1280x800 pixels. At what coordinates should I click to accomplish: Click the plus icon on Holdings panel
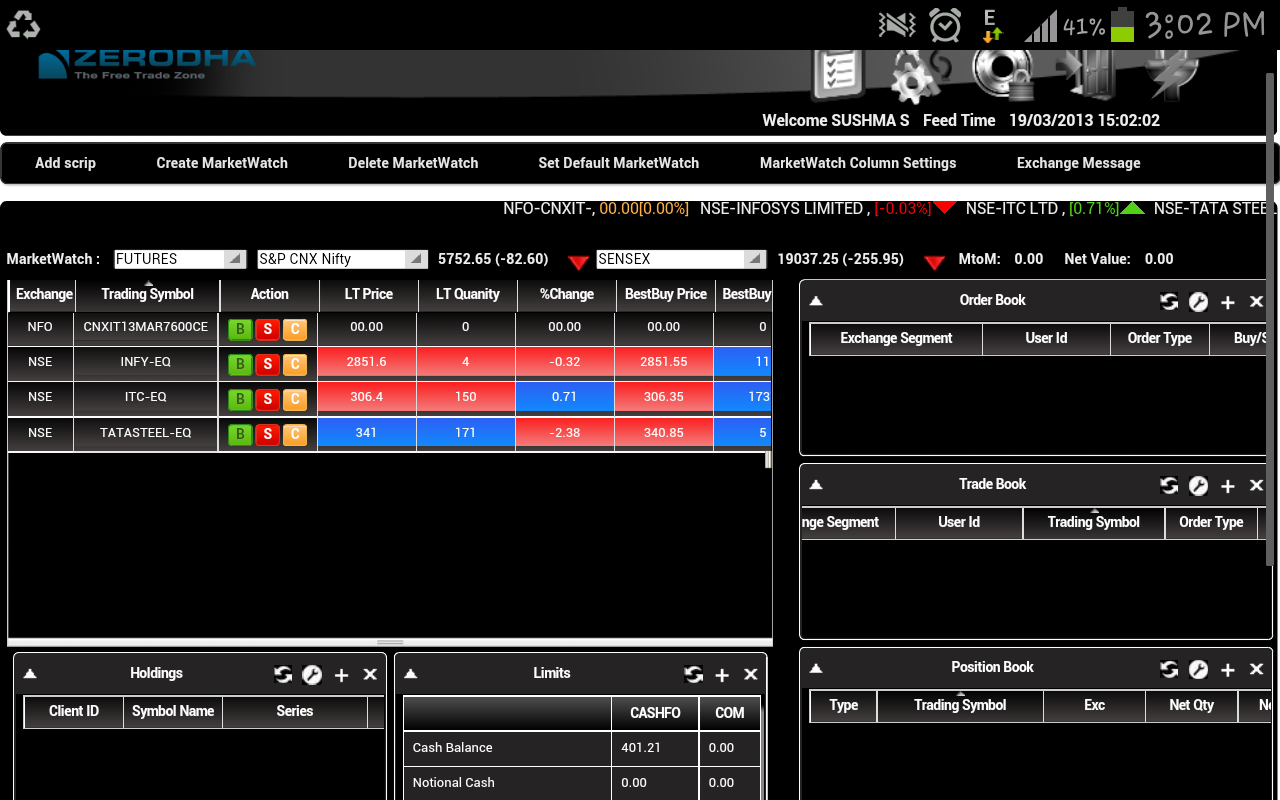(341, 675)
